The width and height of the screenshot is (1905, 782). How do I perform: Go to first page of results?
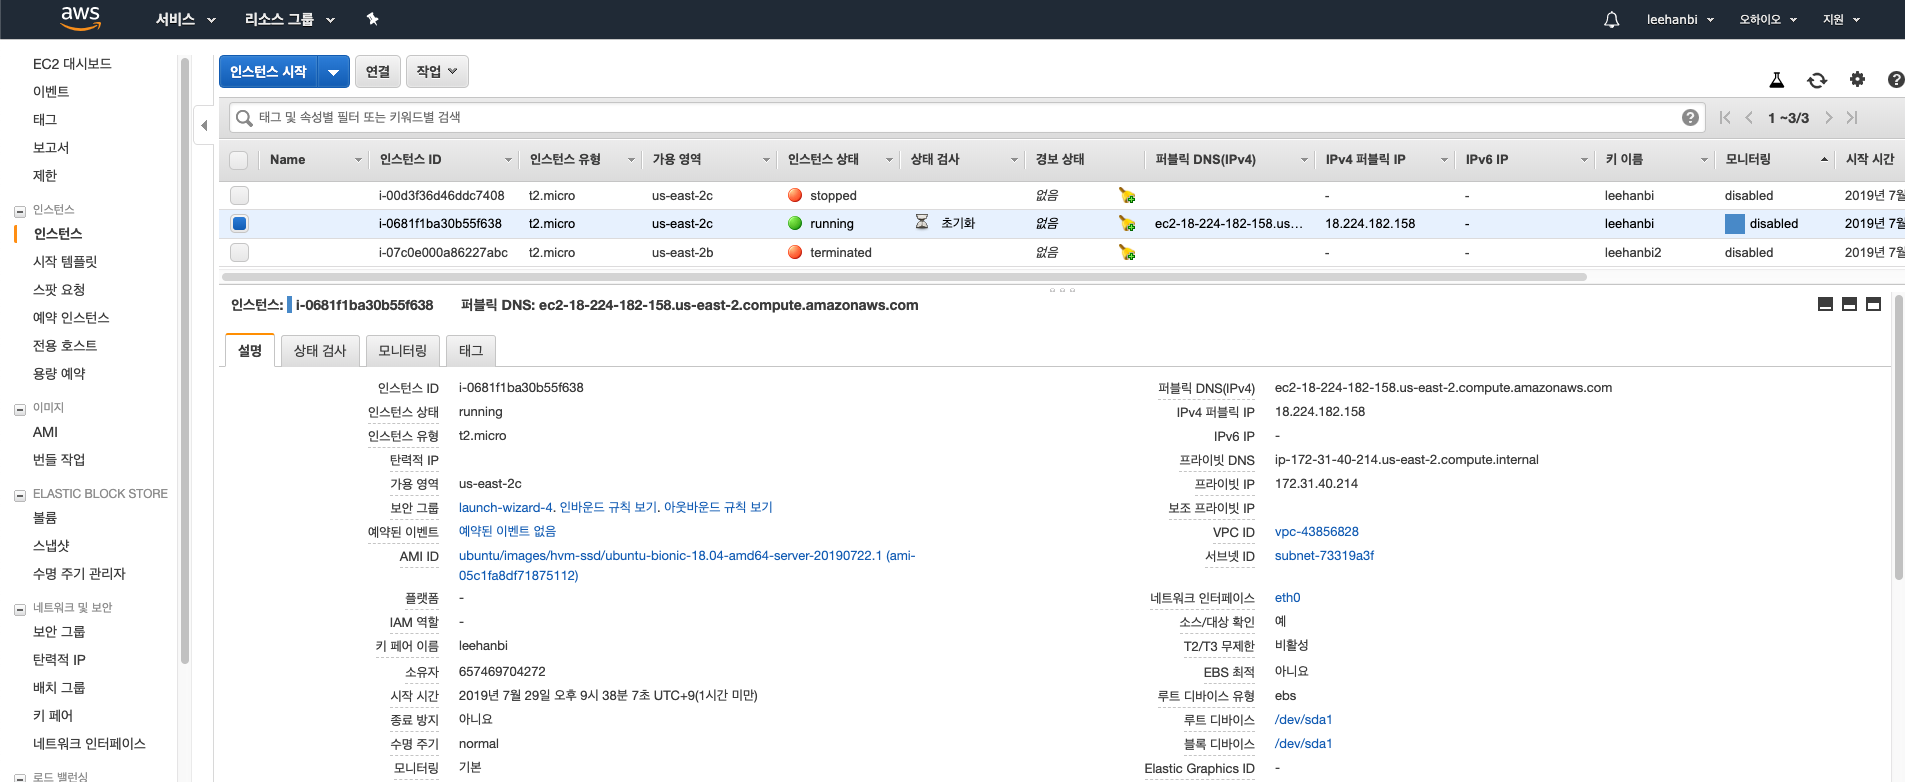tap(1725, 117)
